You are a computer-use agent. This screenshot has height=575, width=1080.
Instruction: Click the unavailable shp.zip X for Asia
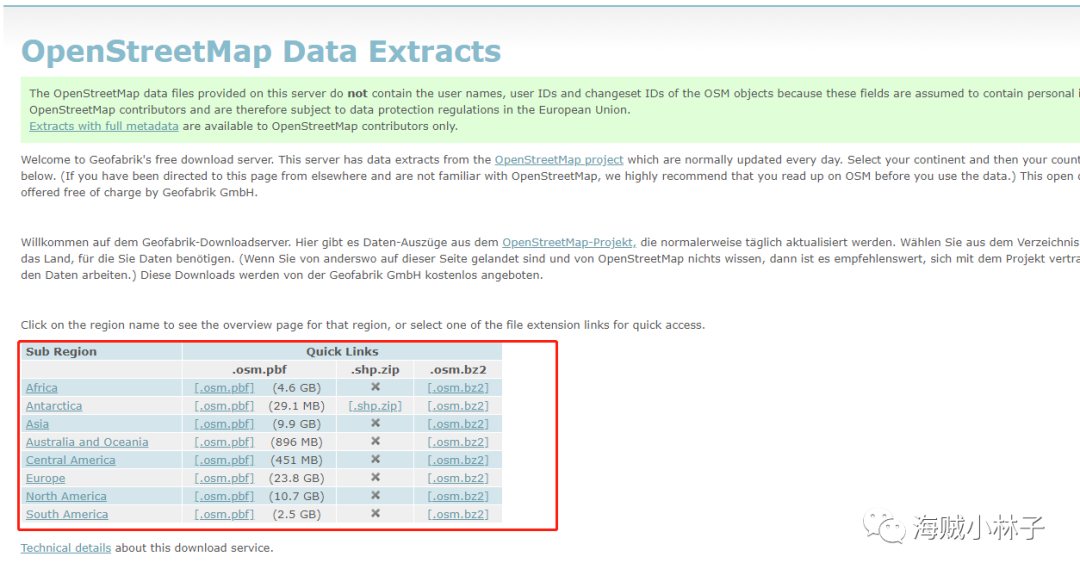(375, 423)
